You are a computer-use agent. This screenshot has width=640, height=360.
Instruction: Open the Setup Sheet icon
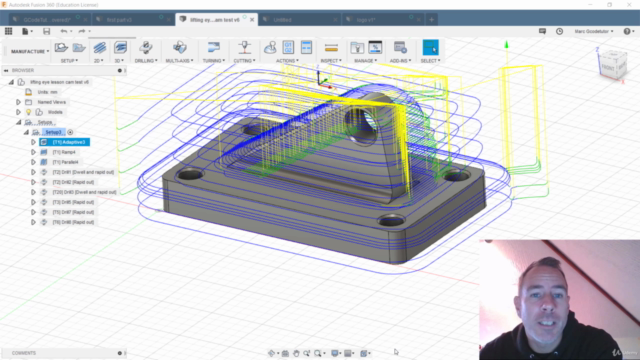306,47
